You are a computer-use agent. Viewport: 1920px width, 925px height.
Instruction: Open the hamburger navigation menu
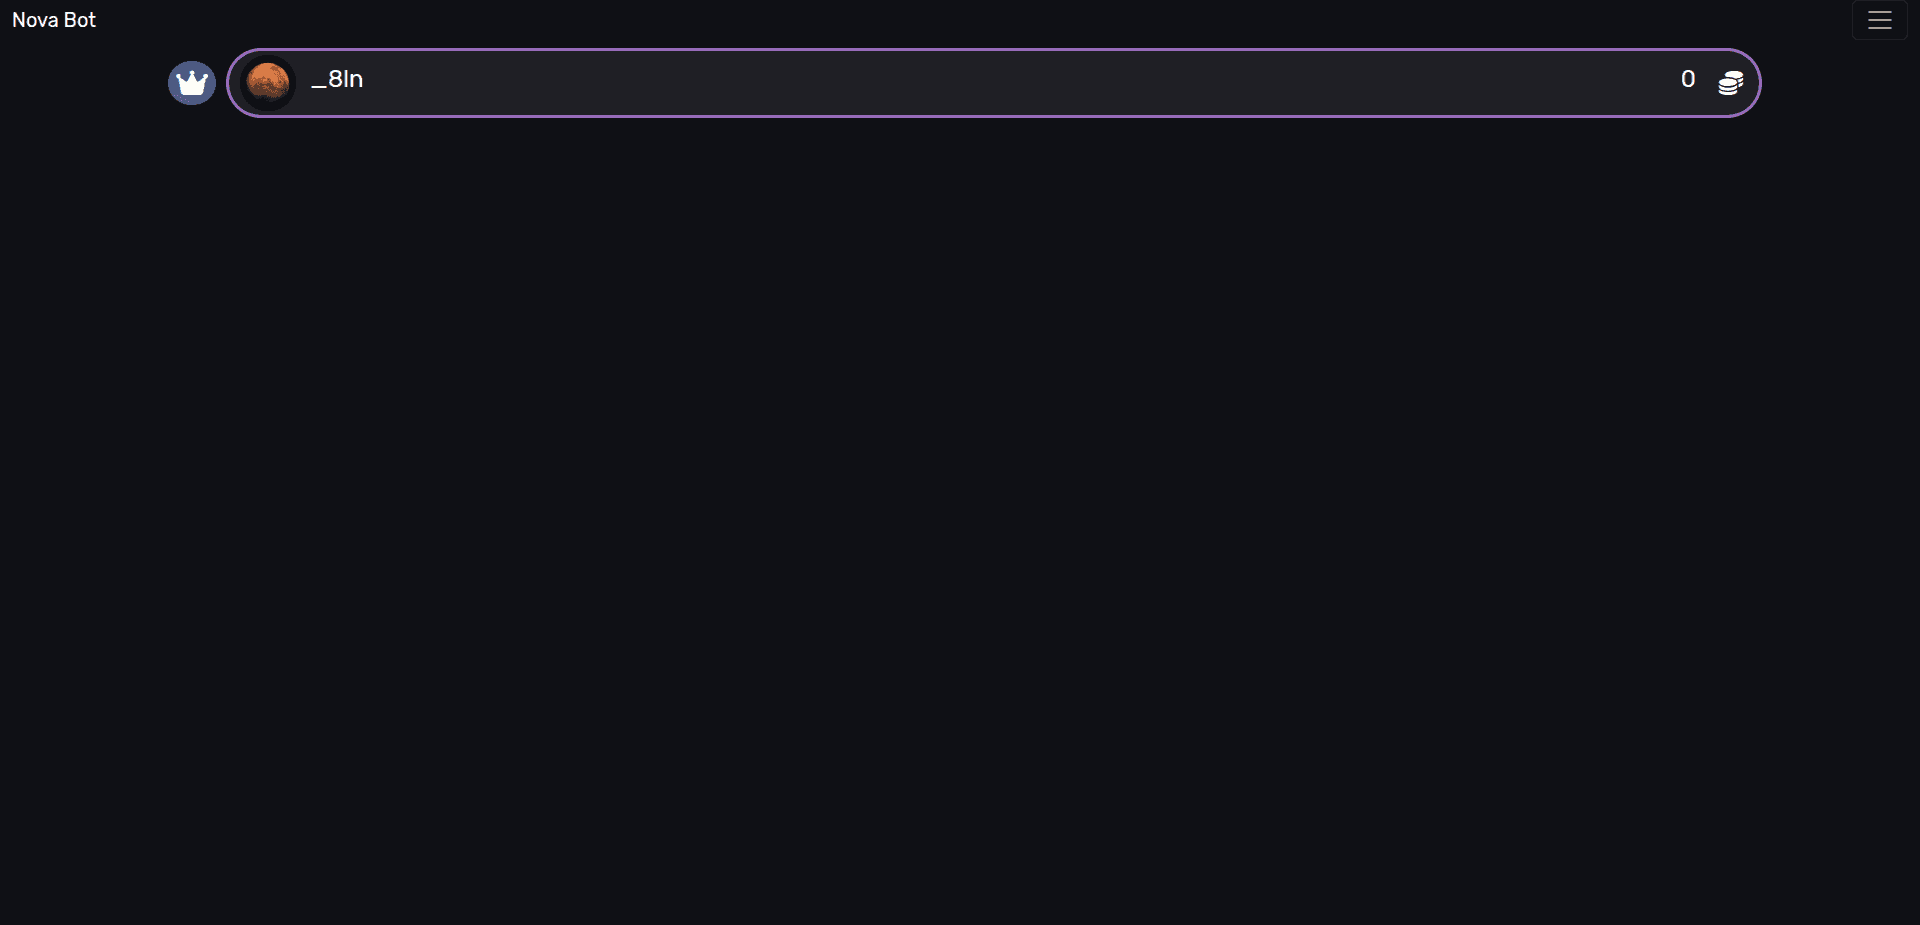pos(1879,20)
